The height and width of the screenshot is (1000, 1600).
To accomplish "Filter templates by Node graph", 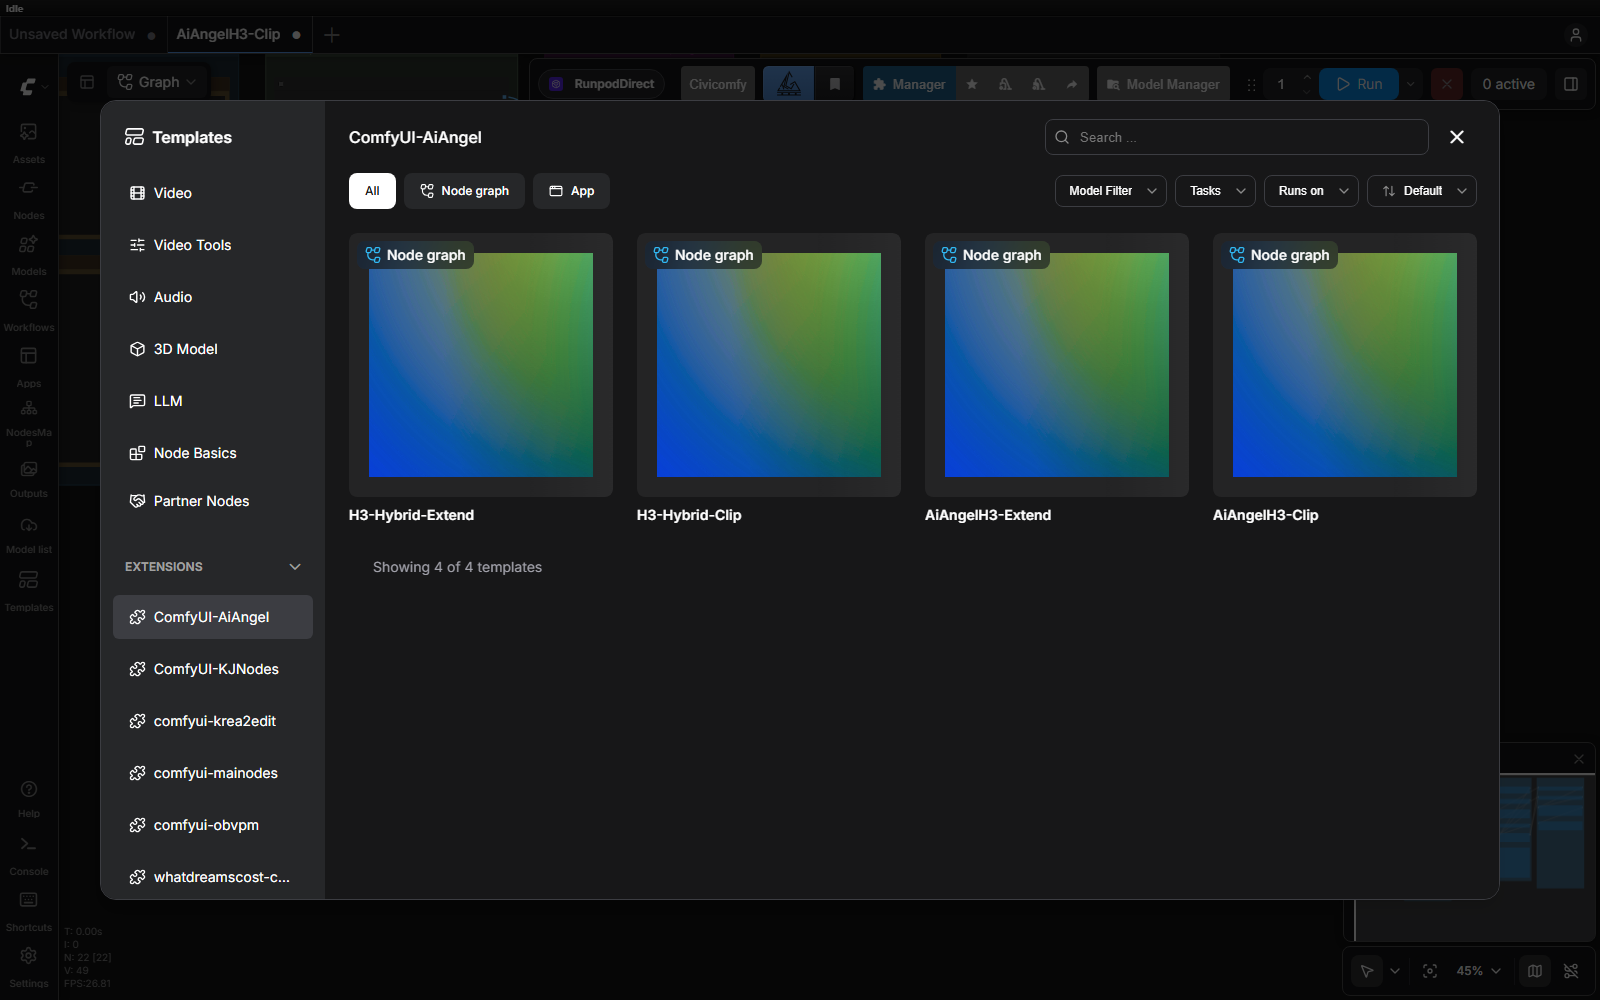I will [464, 191].
